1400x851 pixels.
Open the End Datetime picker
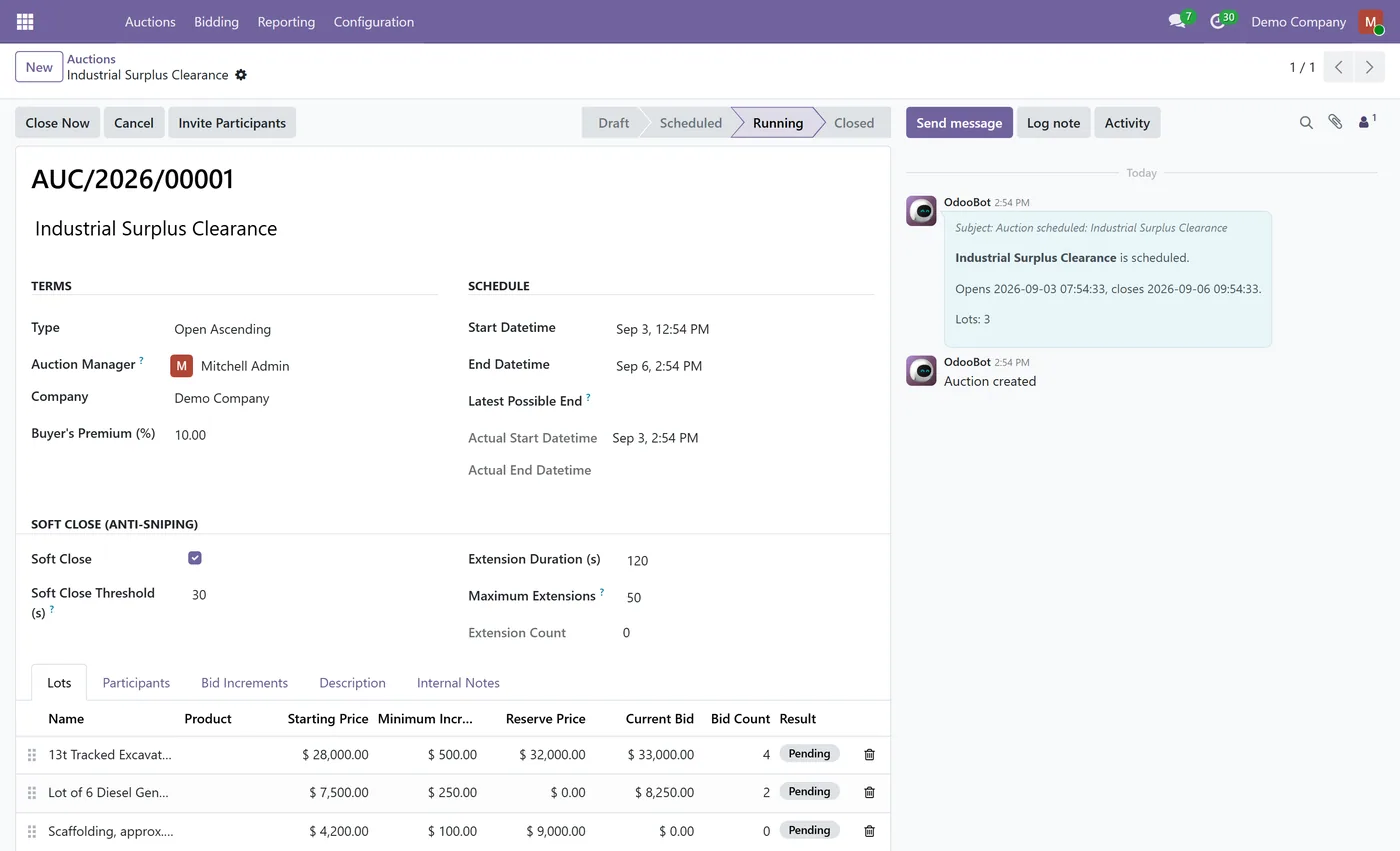[744, 366]
